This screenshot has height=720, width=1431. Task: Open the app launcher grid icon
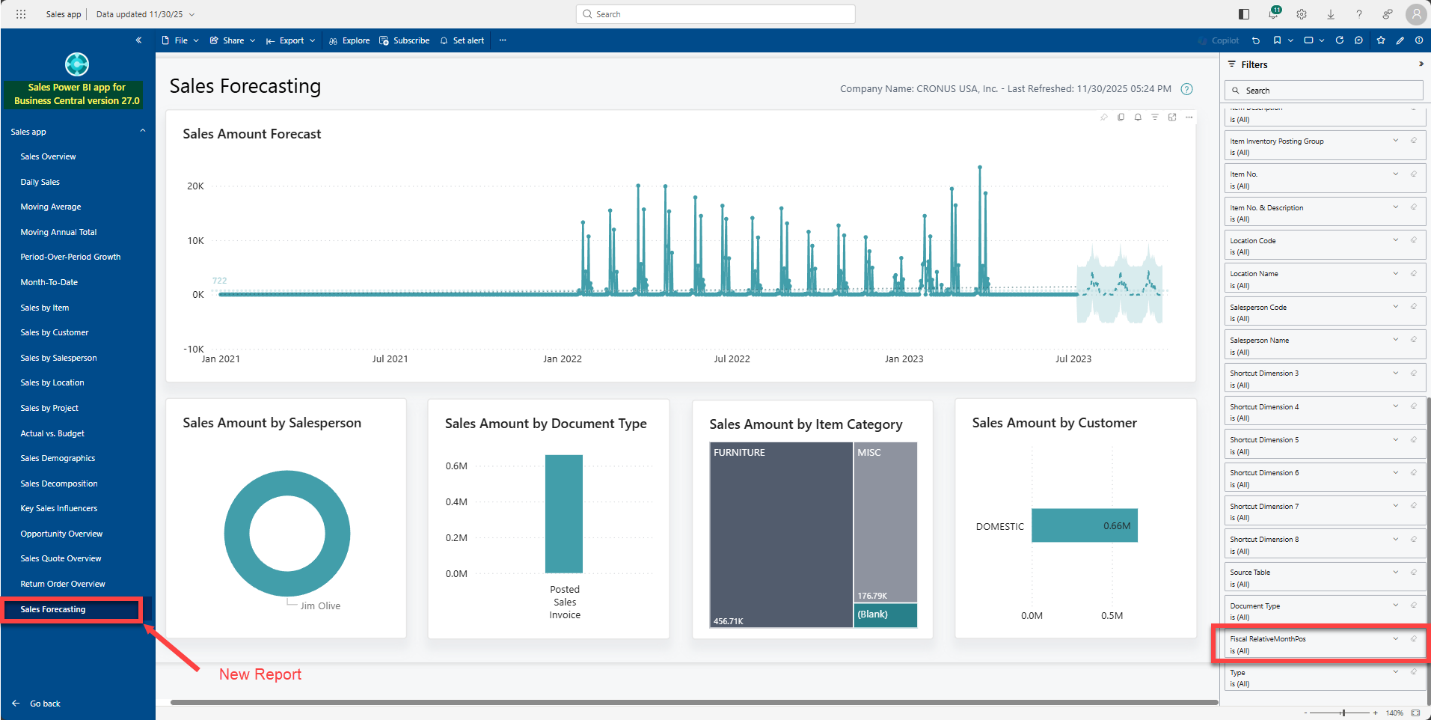click(21, 14)
